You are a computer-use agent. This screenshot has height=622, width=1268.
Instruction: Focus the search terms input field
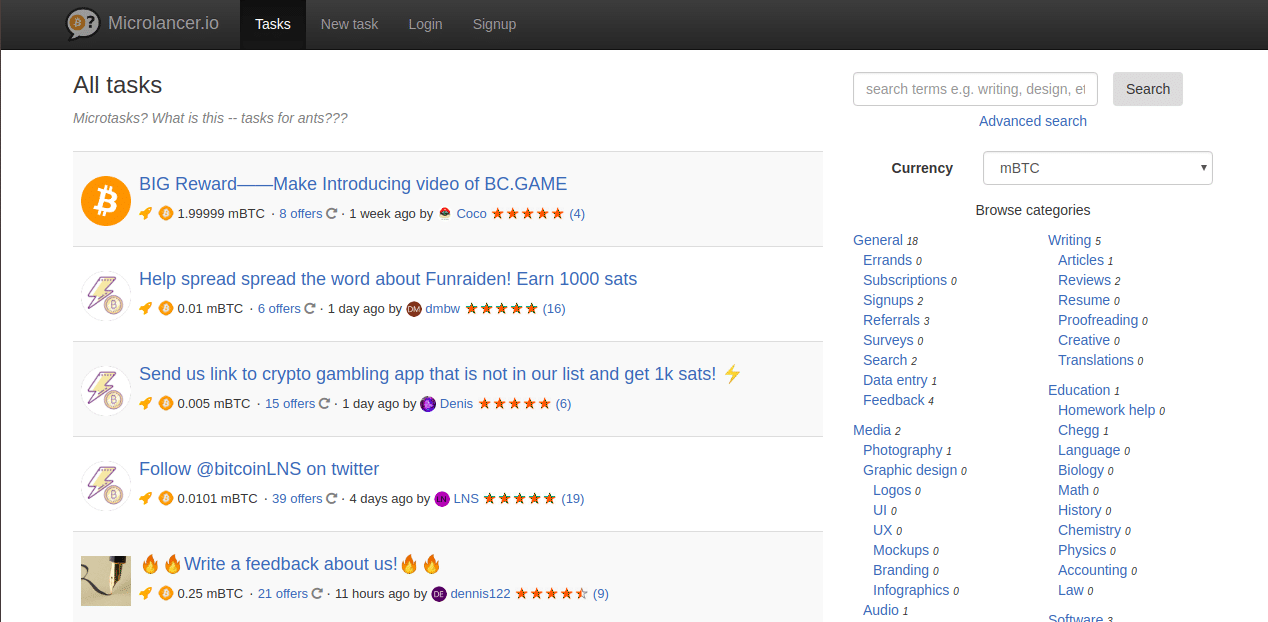[975, 89]
